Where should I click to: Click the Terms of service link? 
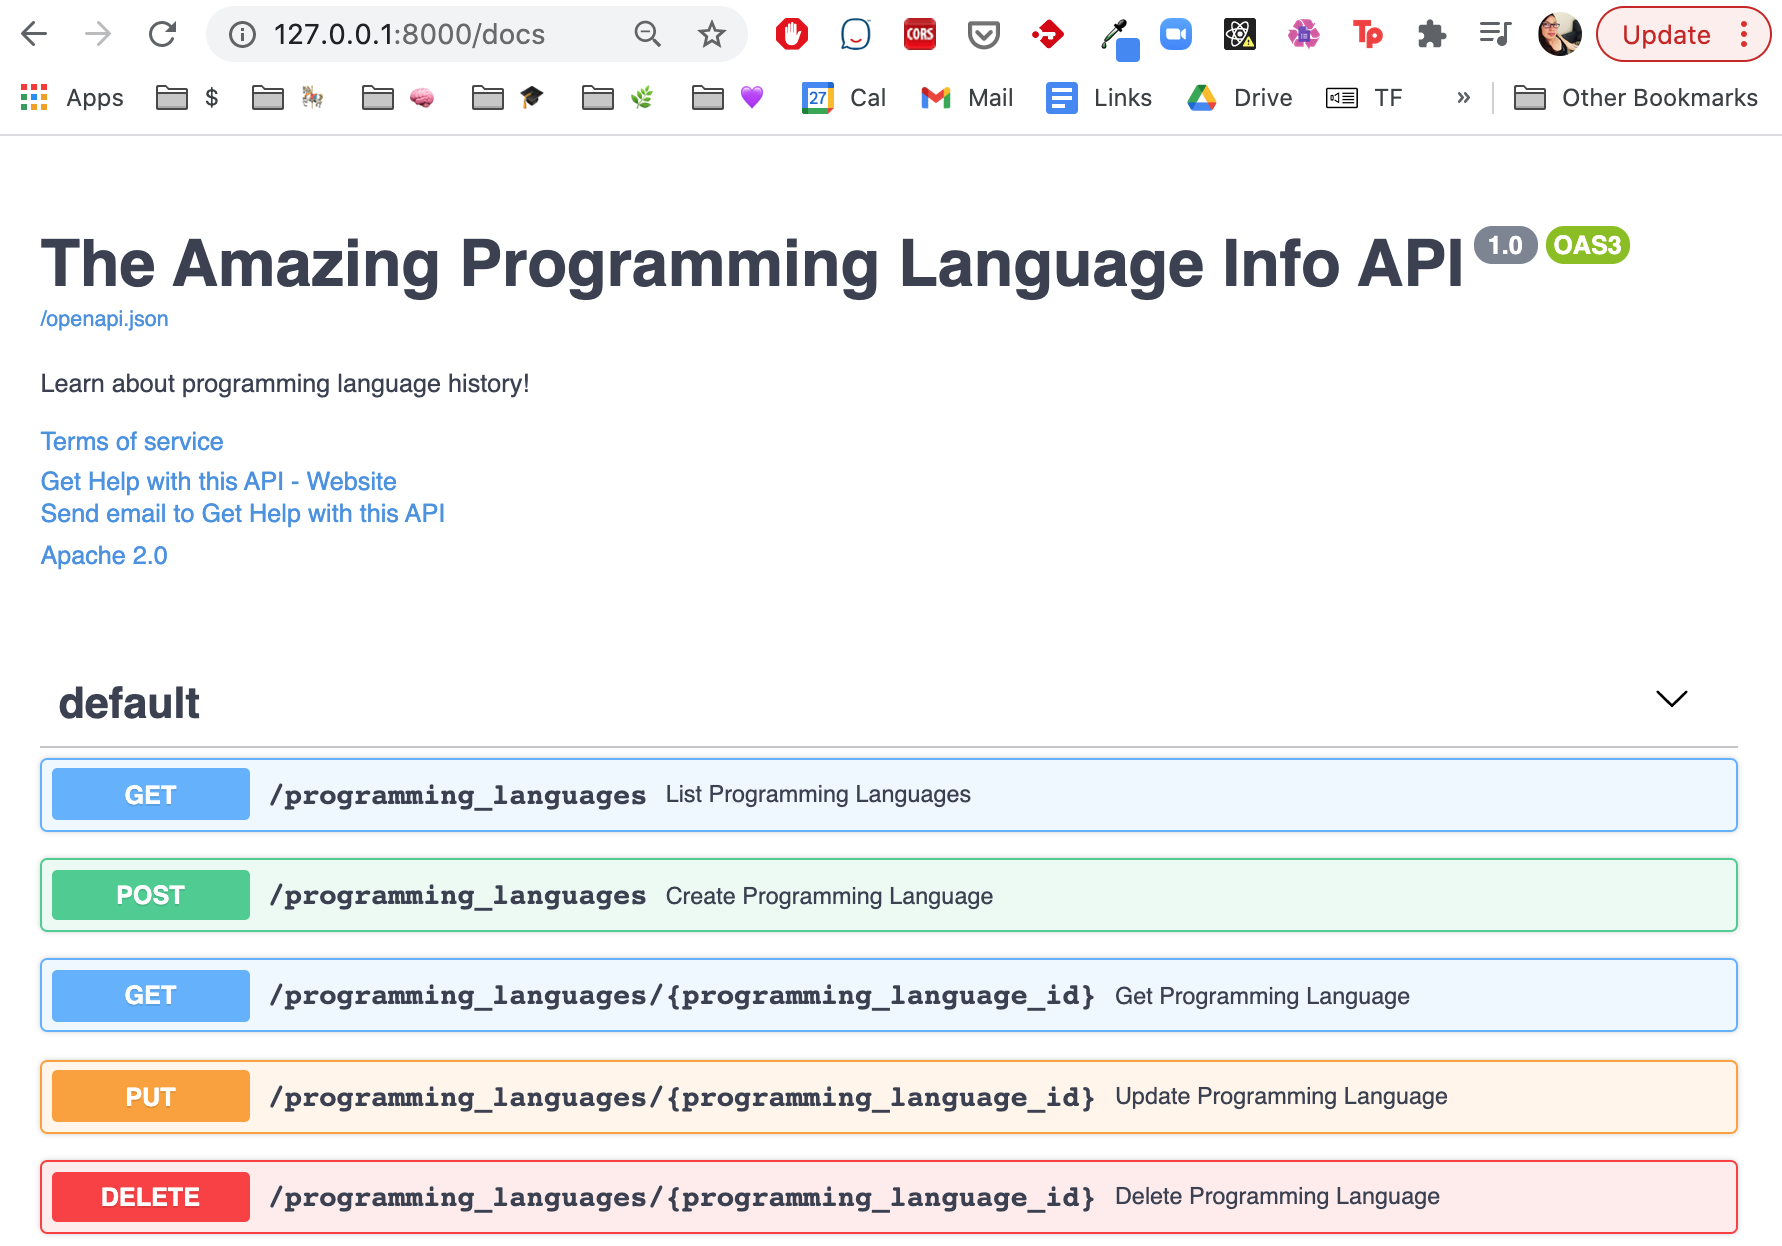(x=131, y=441)
